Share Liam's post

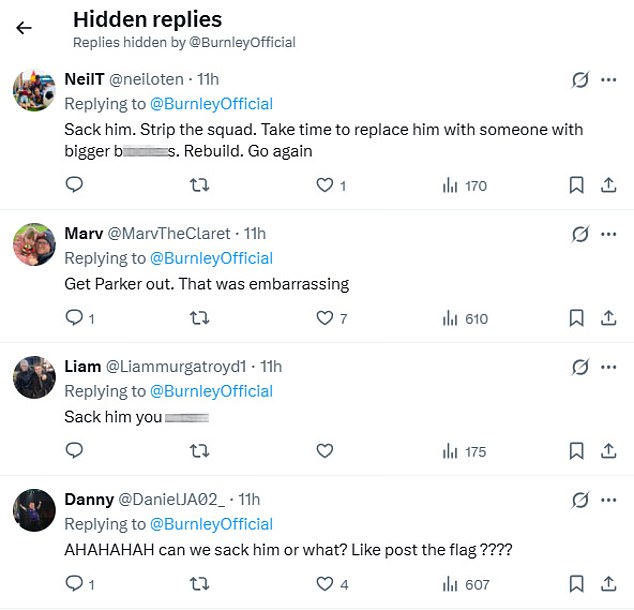point(607,451)
